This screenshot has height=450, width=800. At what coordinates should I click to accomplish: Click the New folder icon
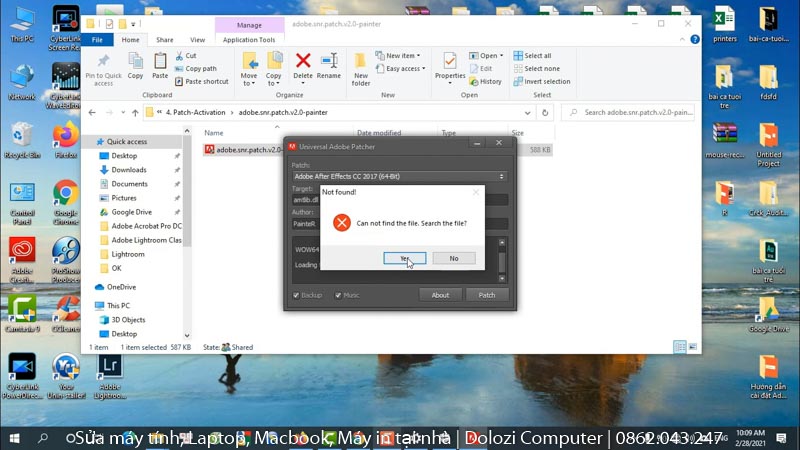361,66
